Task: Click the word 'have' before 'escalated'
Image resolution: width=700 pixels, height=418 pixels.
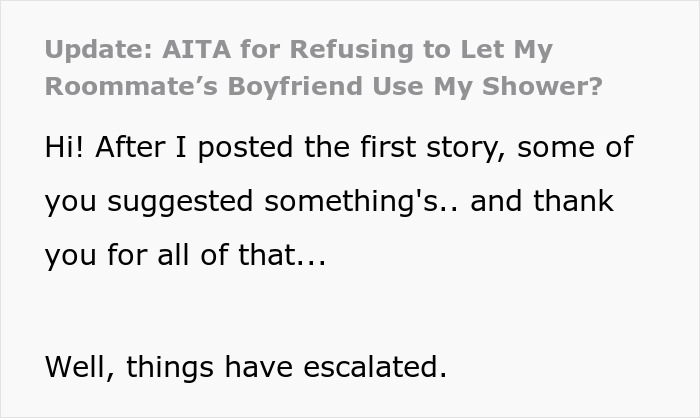Action: point(258,367)
